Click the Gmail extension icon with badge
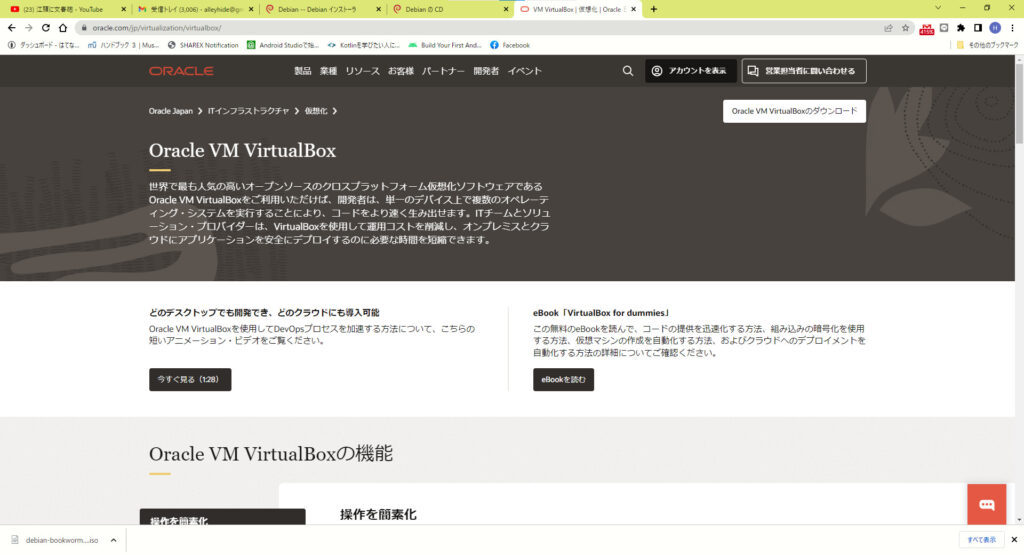1024x555 pixels. [926, 28]
